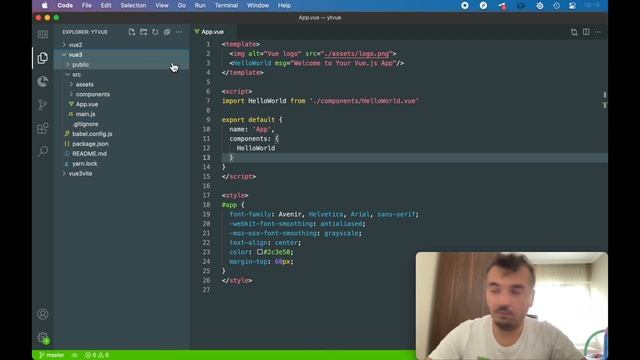
Task: Click the #2c3e50 color swatch
Action: point(260,252)
